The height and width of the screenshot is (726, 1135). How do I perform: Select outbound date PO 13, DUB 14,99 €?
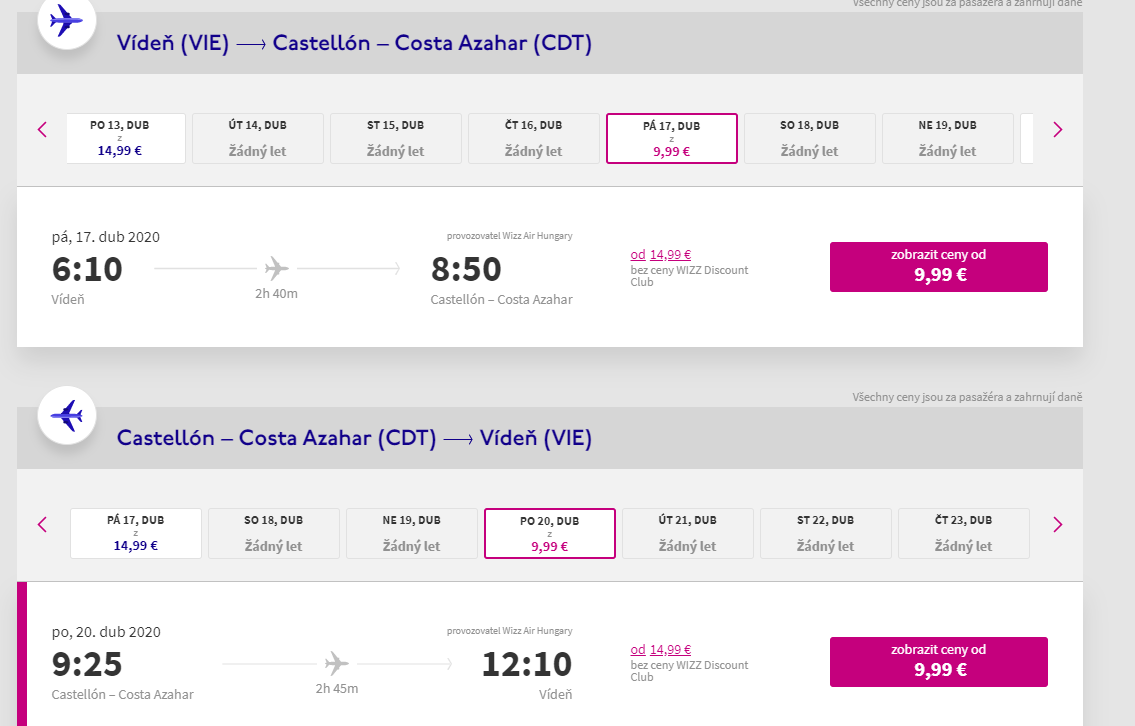(x=126, y=138)
